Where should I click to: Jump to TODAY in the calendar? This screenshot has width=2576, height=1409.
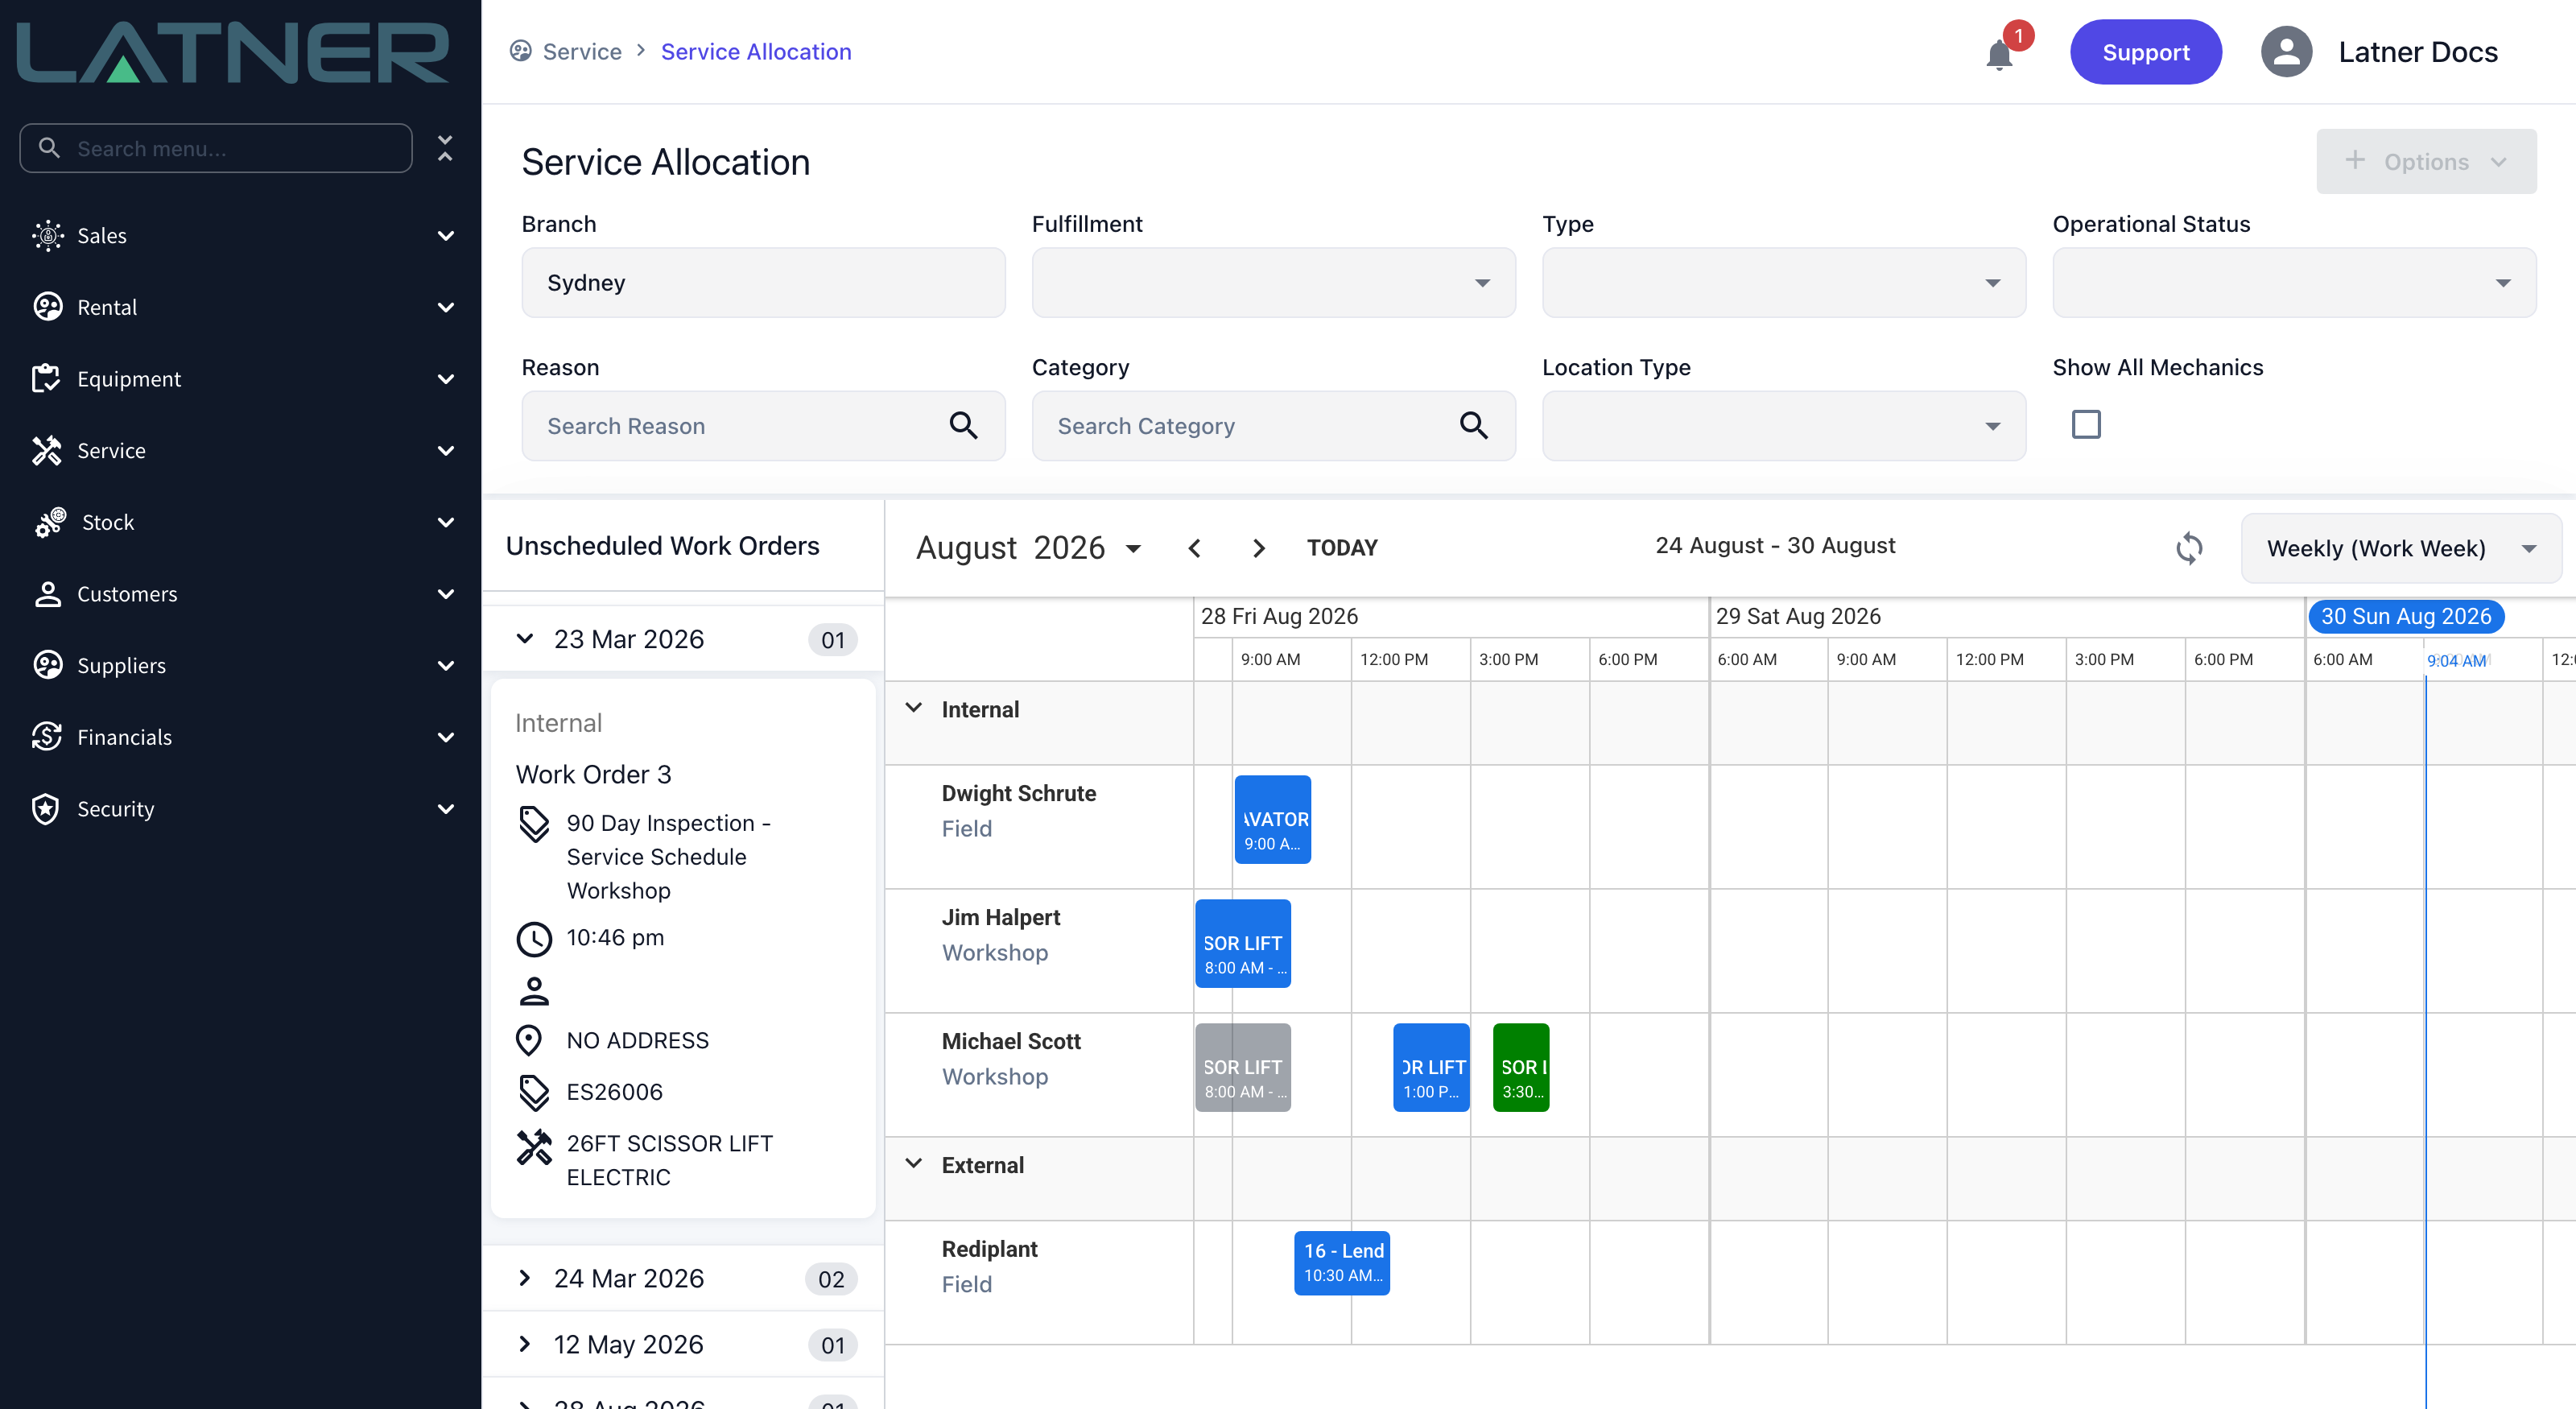click(x=1342, y=548)
